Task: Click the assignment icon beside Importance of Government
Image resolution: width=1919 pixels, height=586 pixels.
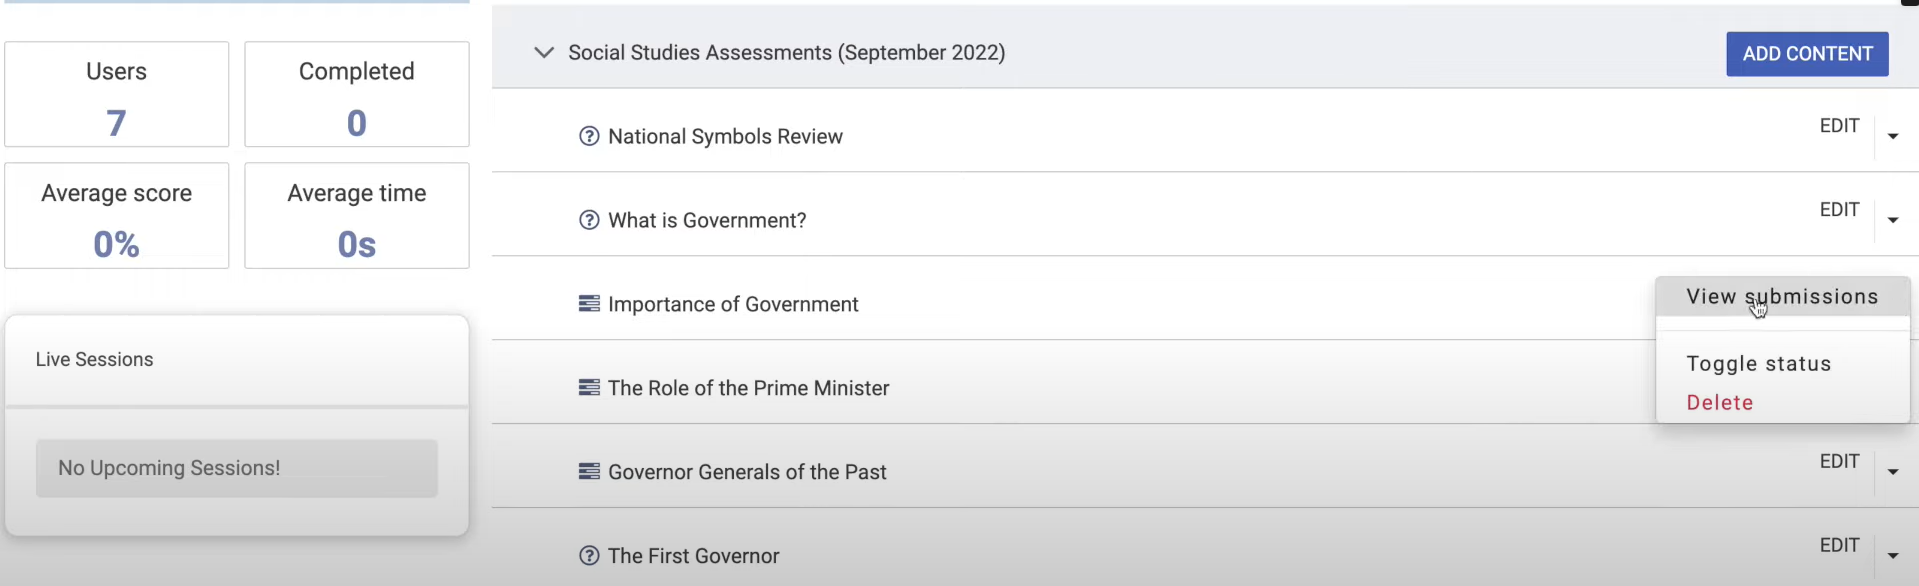Action: [589, 303]
